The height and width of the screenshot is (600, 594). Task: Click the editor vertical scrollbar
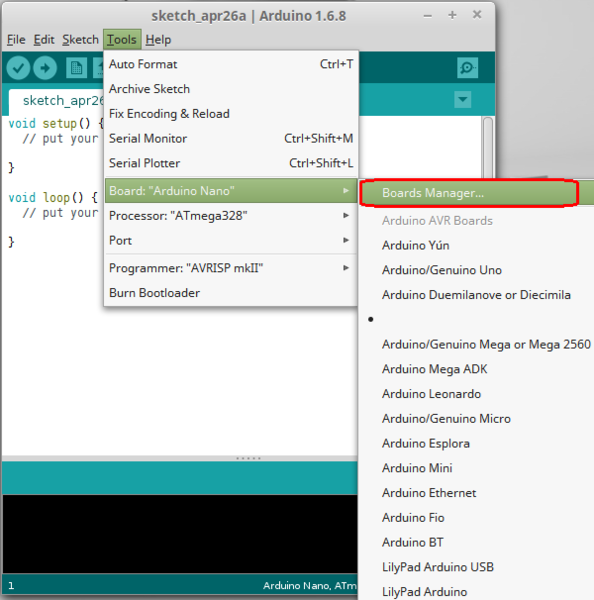(488, 147)
